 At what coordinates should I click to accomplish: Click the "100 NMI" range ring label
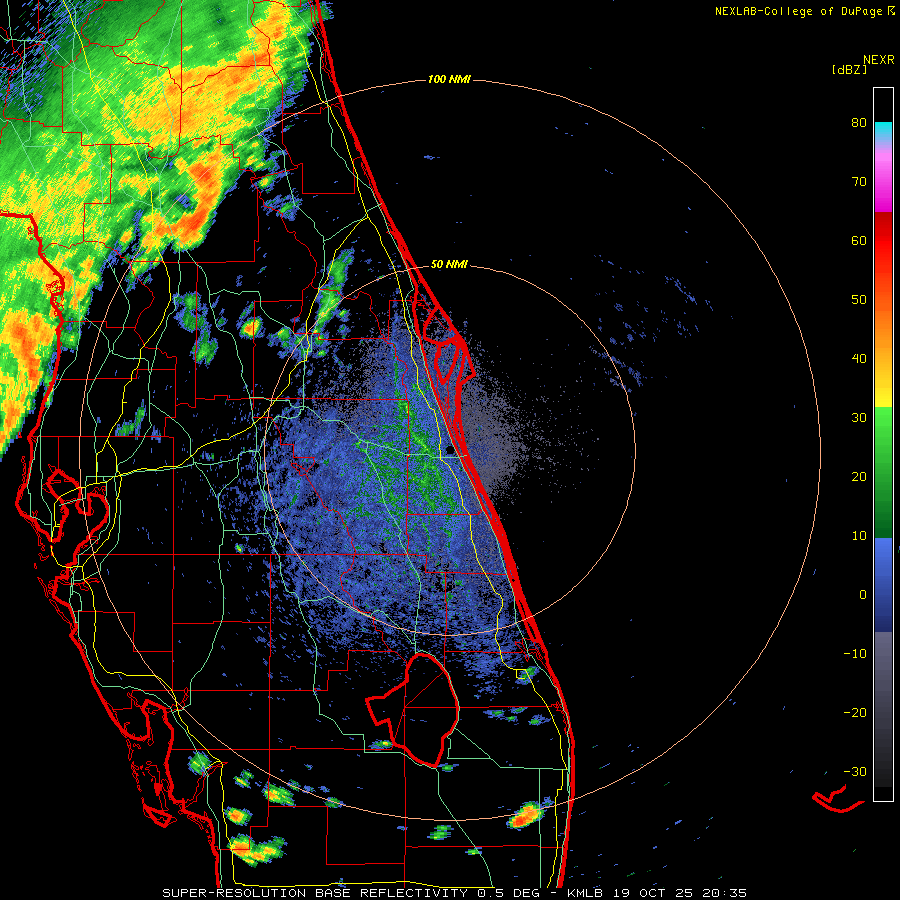[449, 79]
